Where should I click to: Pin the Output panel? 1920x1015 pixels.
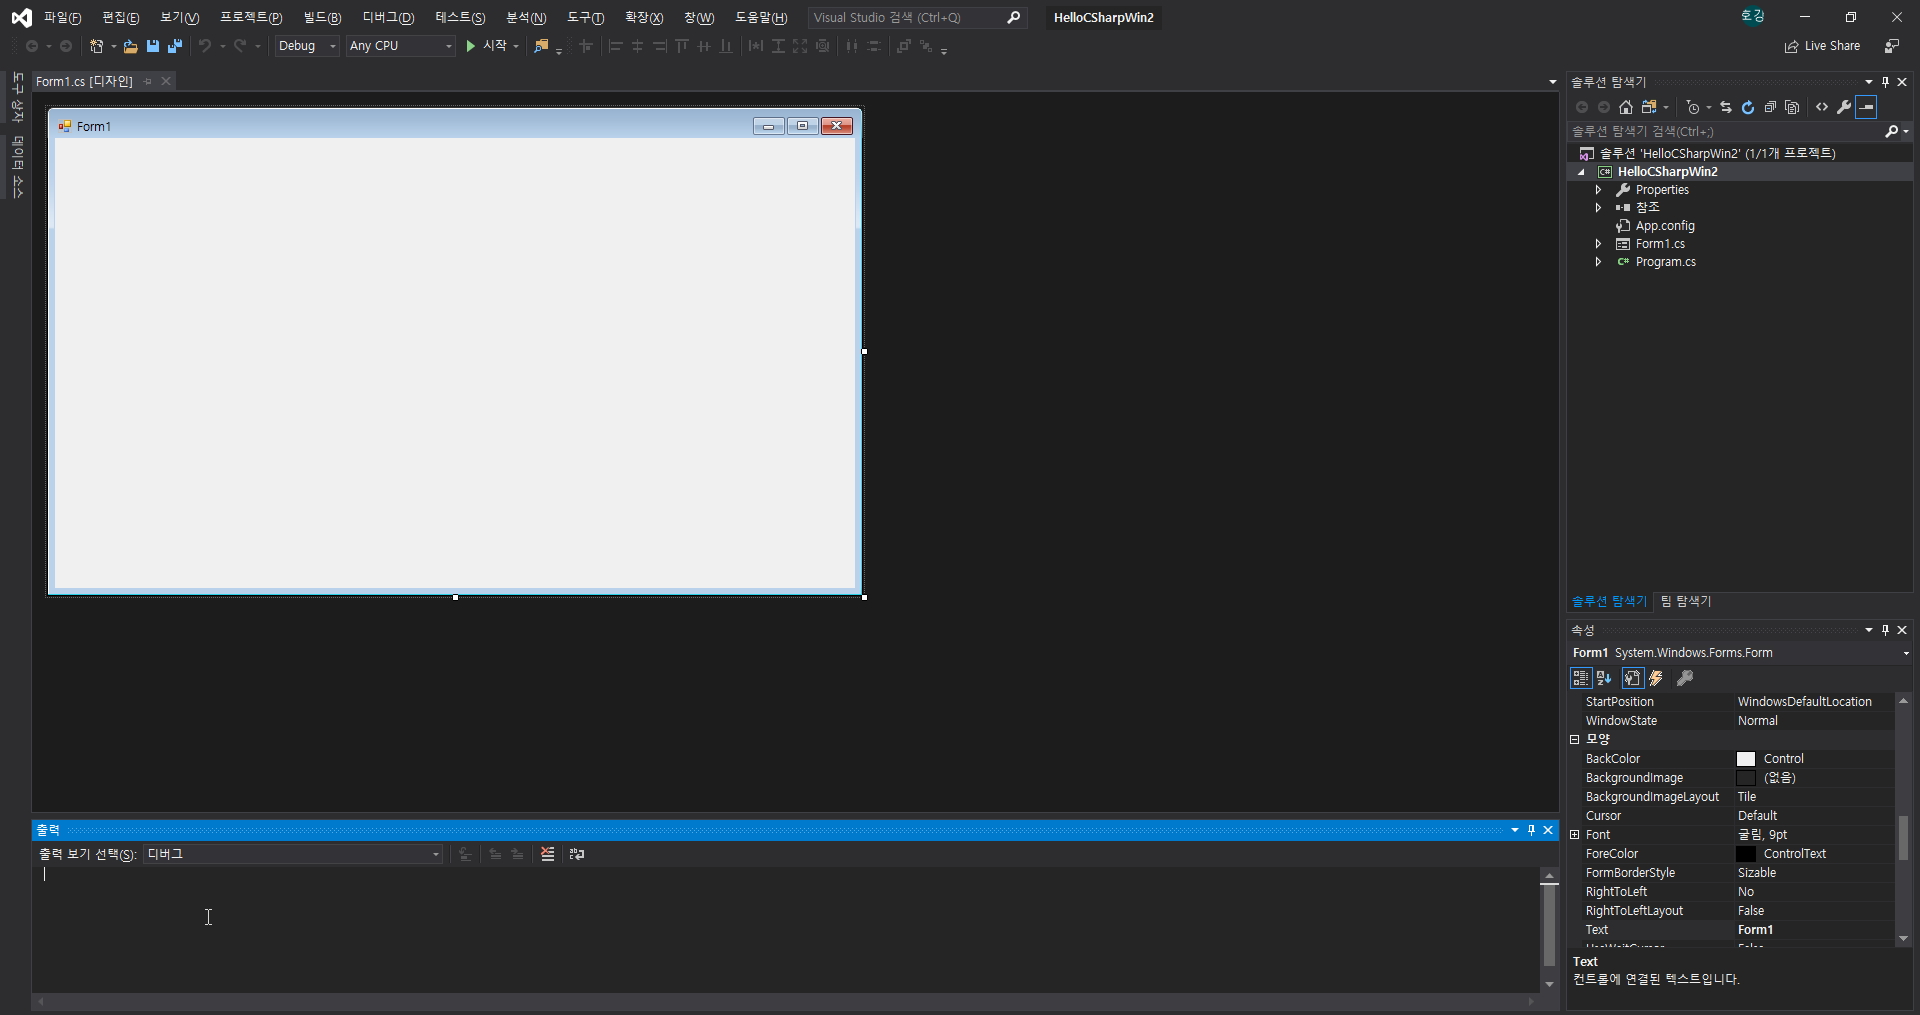tap(1531, 830)
